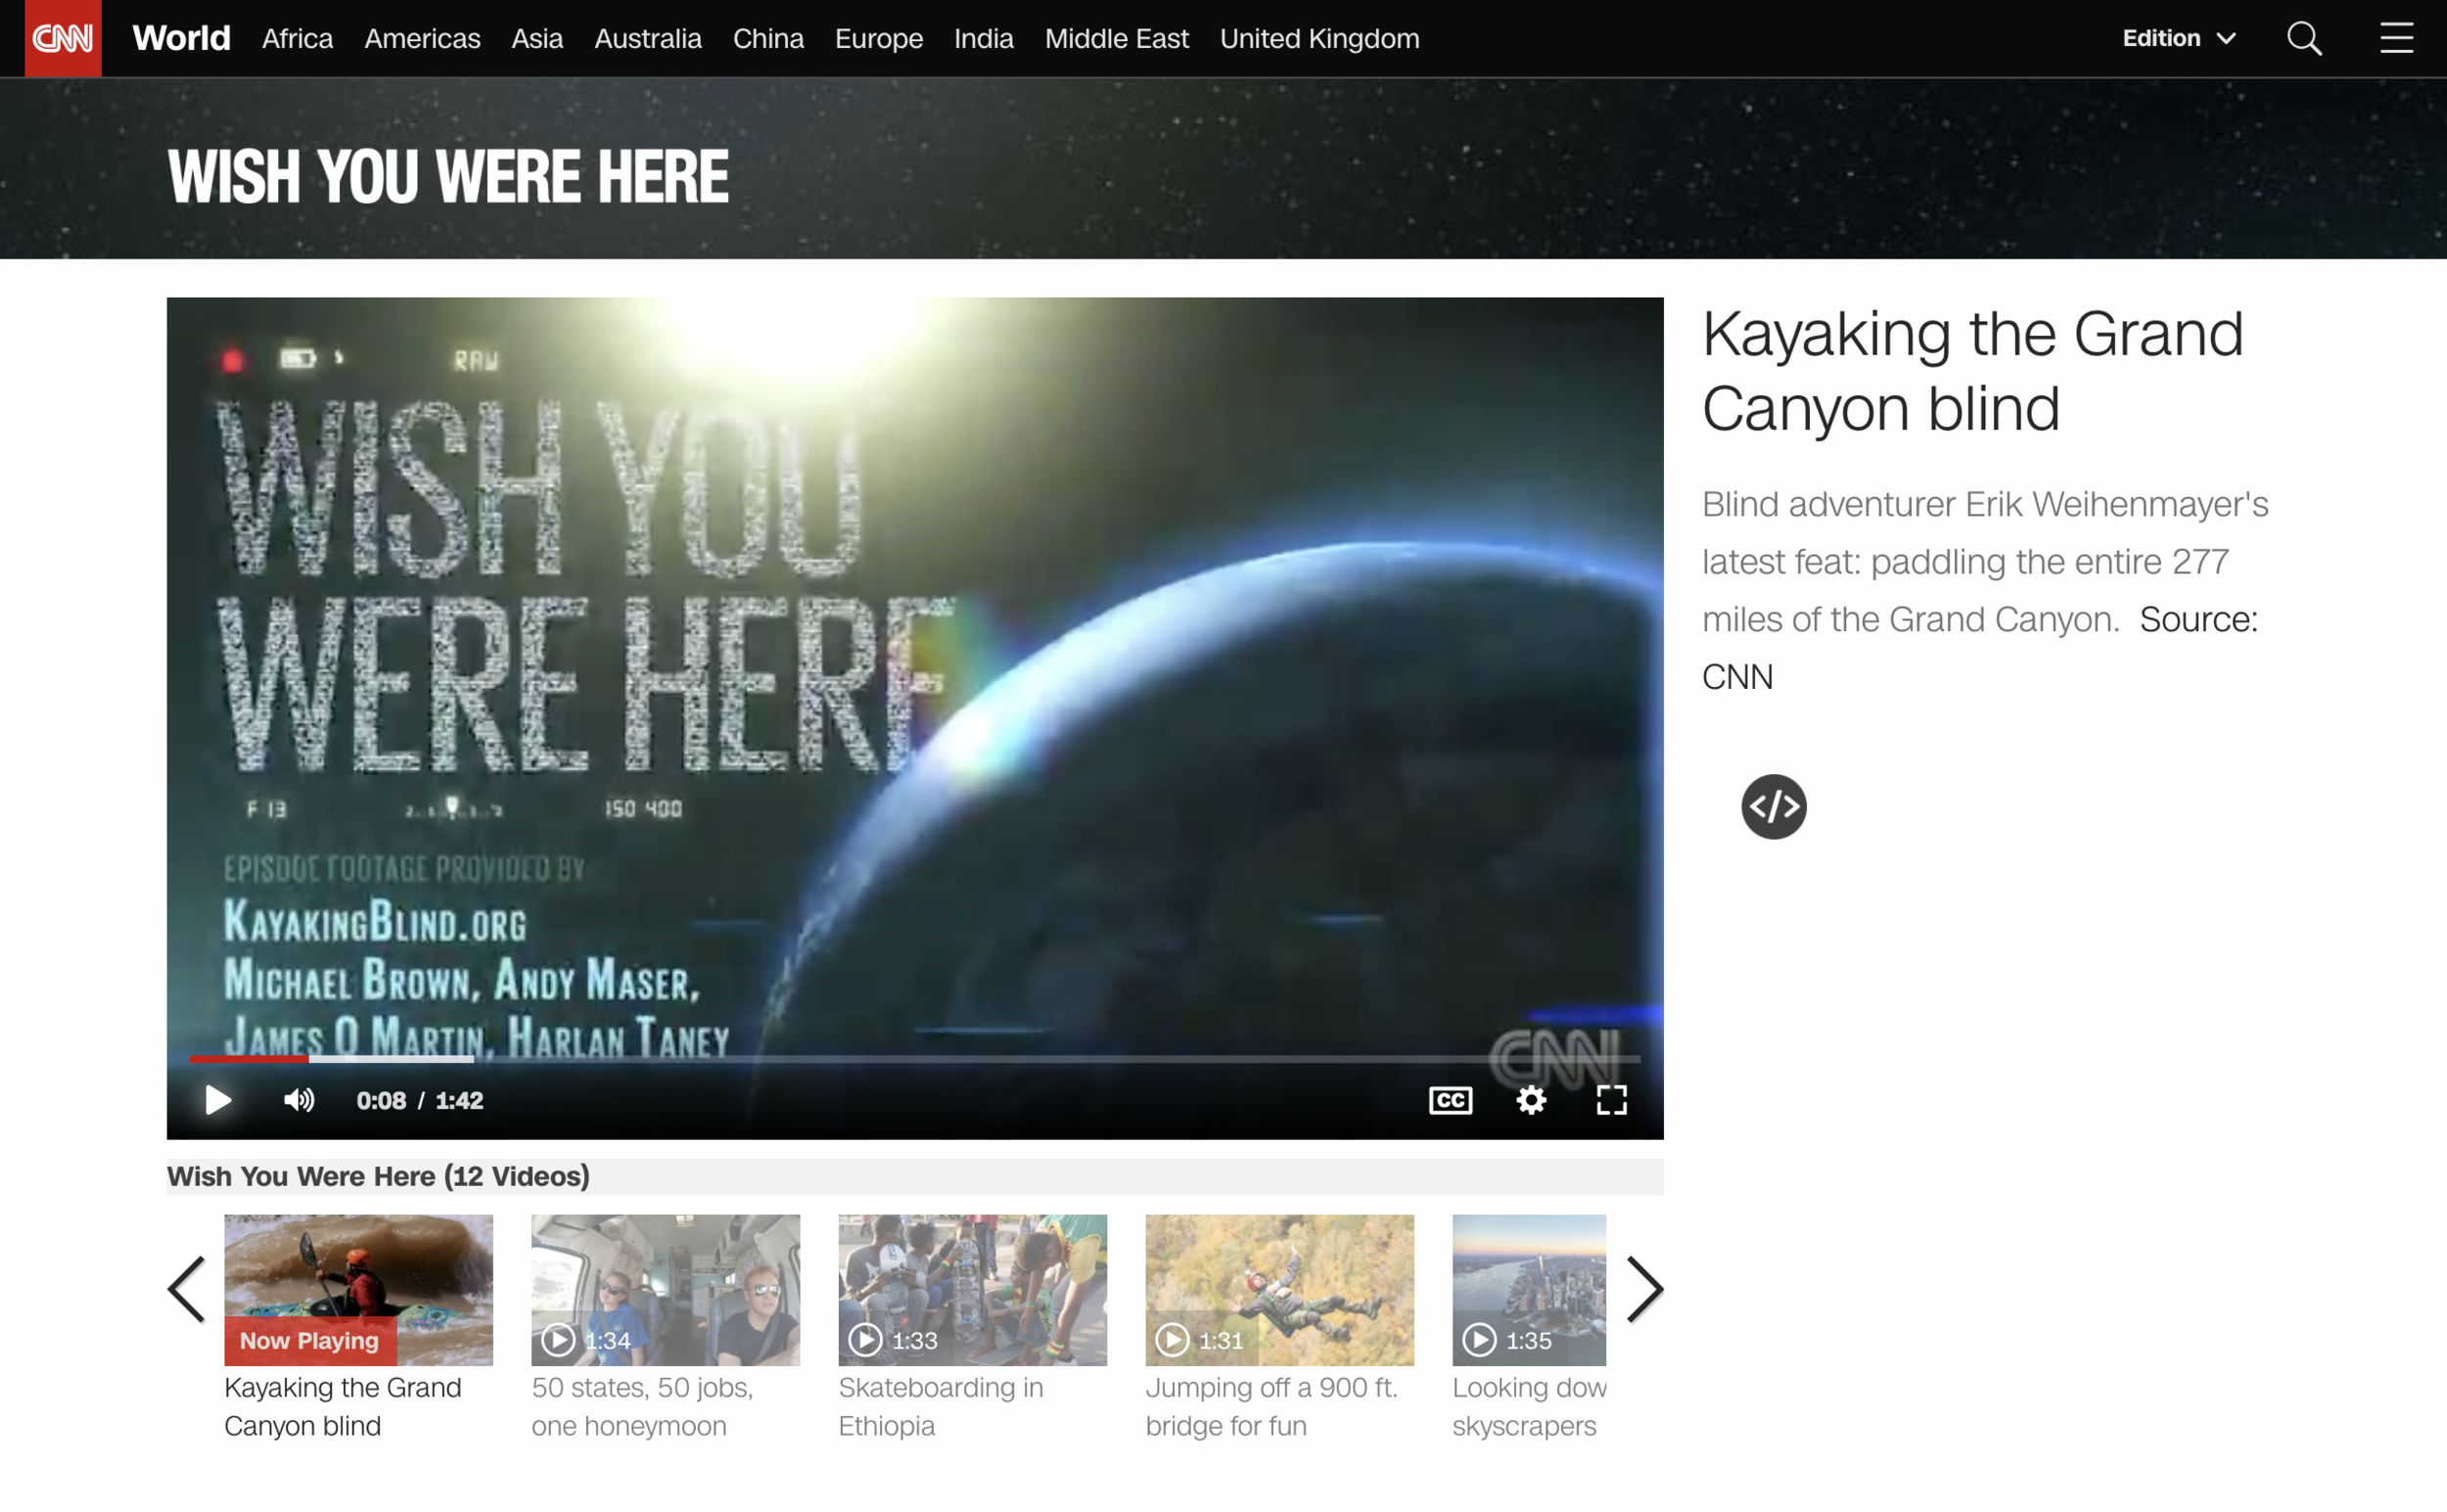This screenshot has height=1512, width=2447.
Task: Click the 'Now Playing' badge
Action: [310, 1340]
